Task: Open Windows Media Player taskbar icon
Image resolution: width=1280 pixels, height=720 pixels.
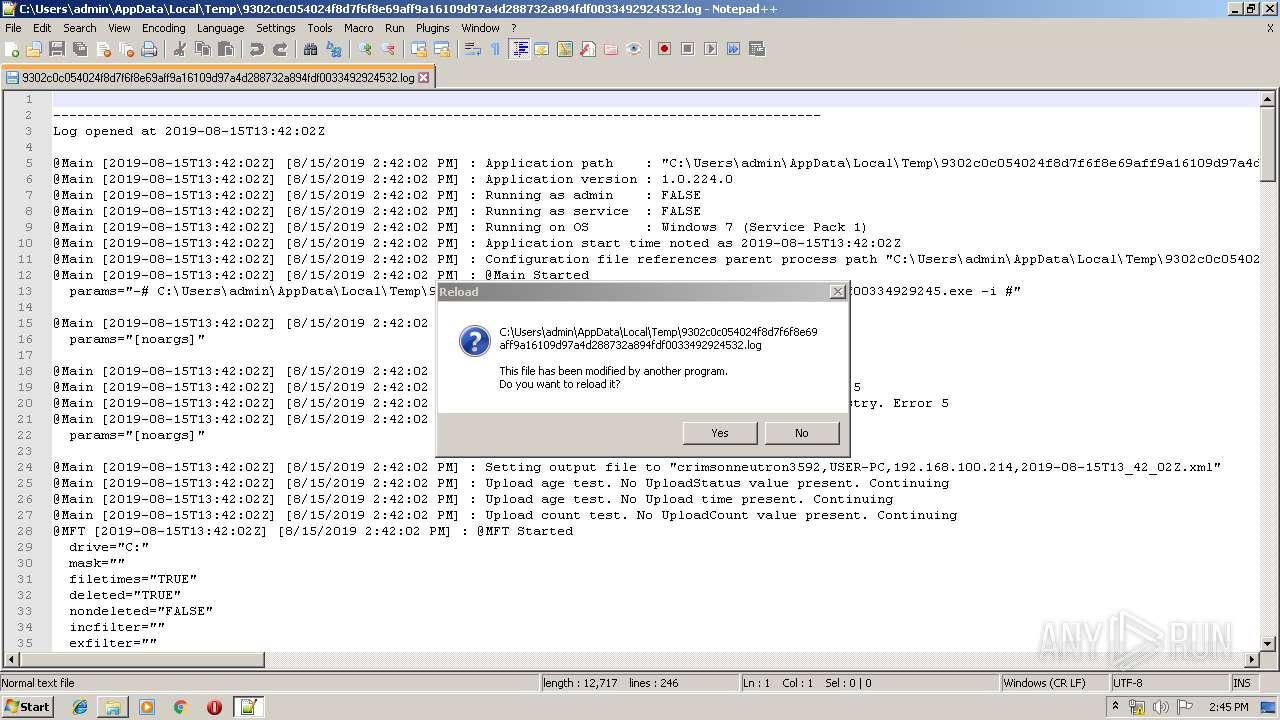Action: pos(147,707)
